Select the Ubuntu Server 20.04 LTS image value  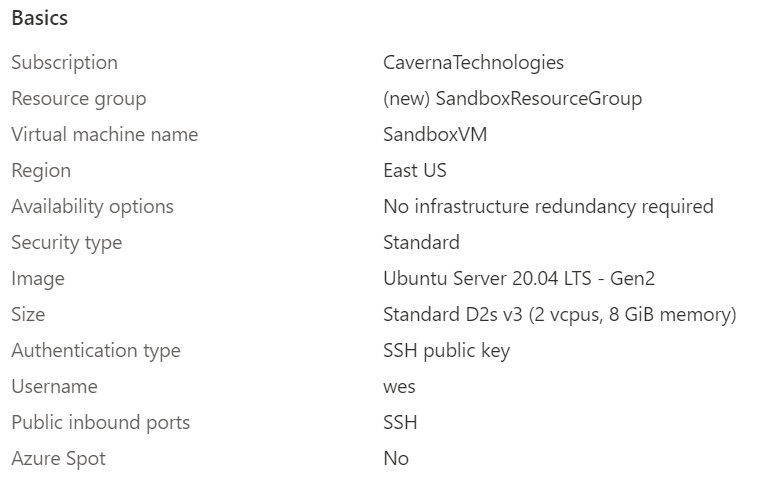[519, 278]
